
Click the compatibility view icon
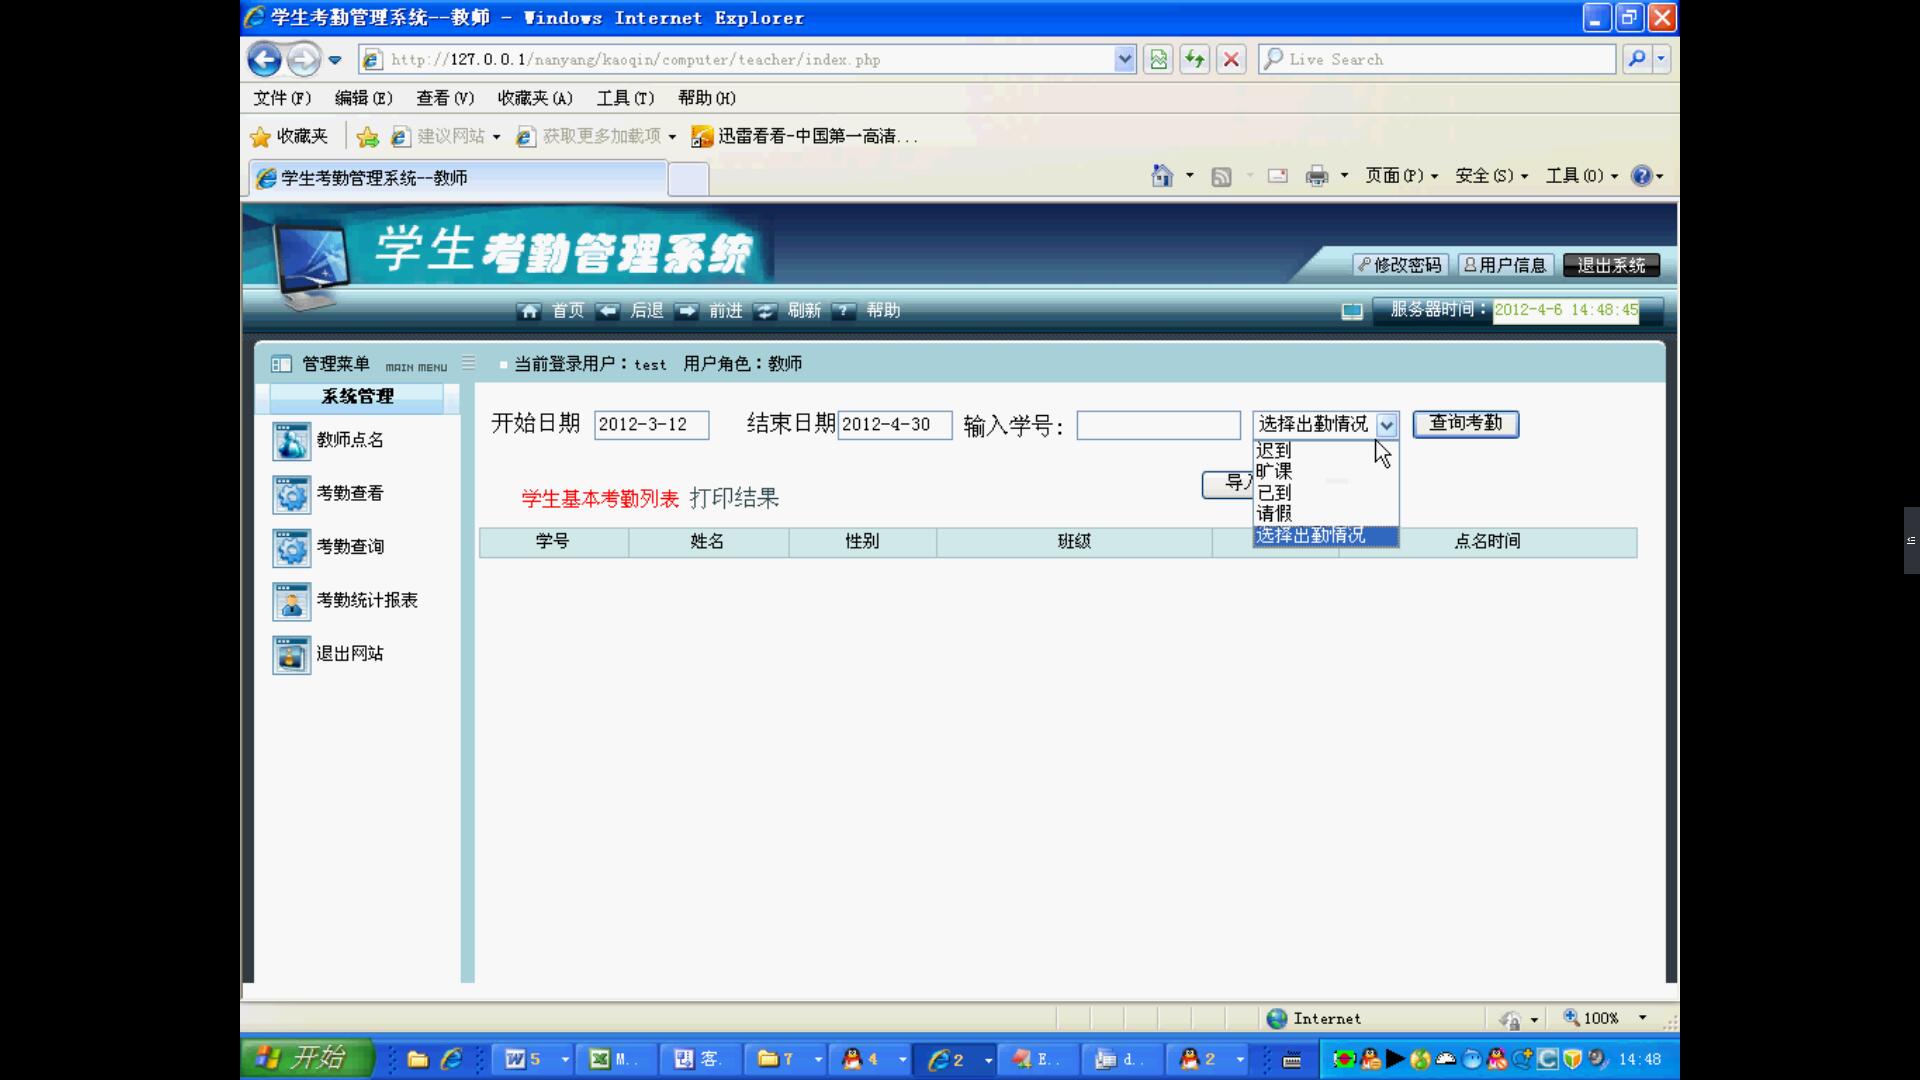click(1159, 60)
